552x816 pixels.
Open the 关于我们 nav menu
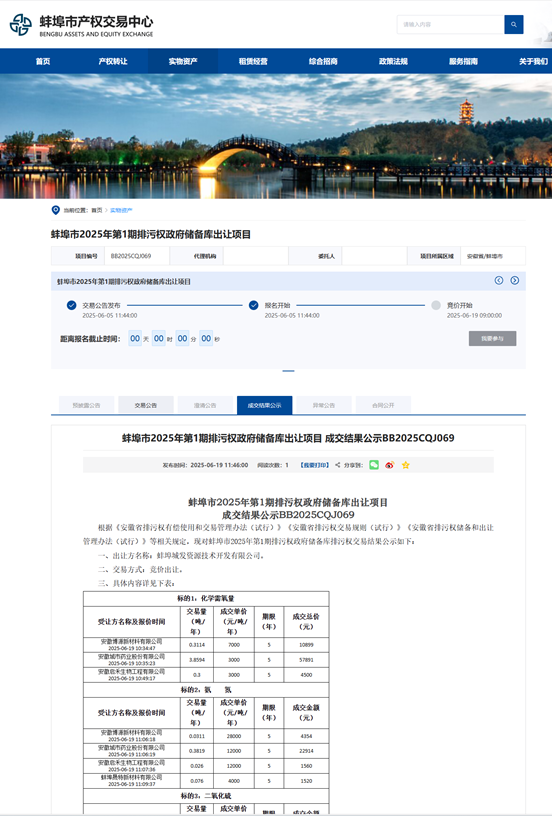click(x=533, y=61)
